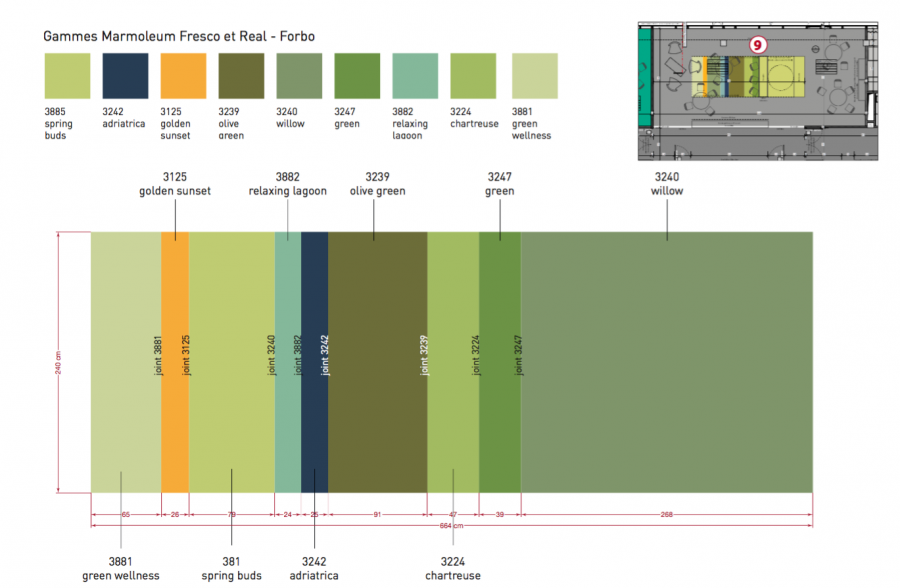Image resolution: width=900 pixels, height=588 pixels.
Task: Select the '91' width dimension
Action: (x=377, y=514)
